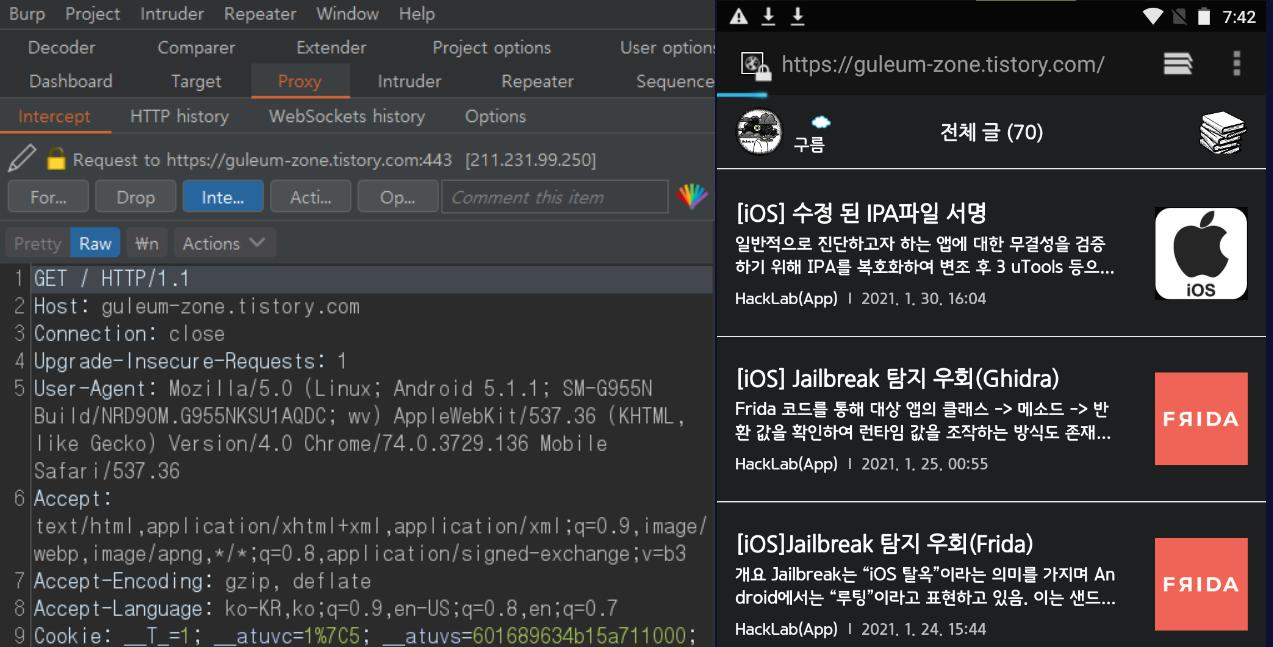Open the Help menu
Viewport: 1273px width, 647px height.
416,14
